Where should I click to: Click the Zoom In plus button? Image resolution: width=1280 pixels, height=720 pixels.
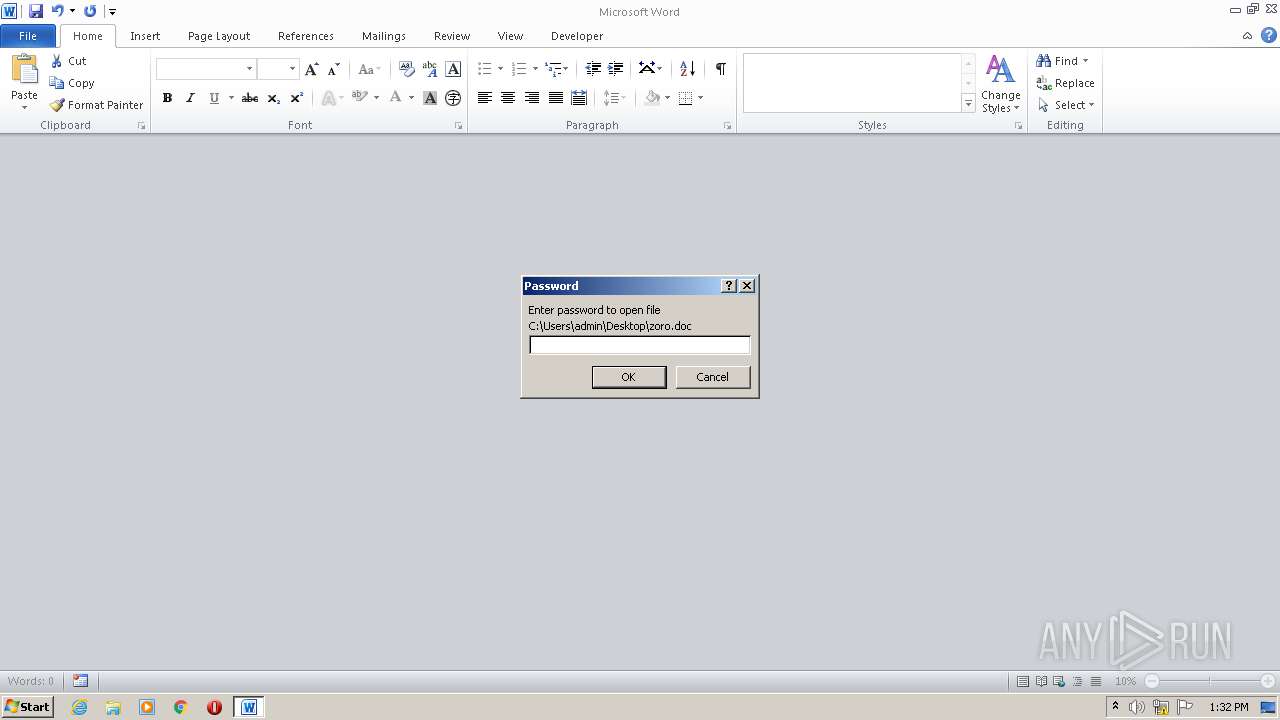1267,681
